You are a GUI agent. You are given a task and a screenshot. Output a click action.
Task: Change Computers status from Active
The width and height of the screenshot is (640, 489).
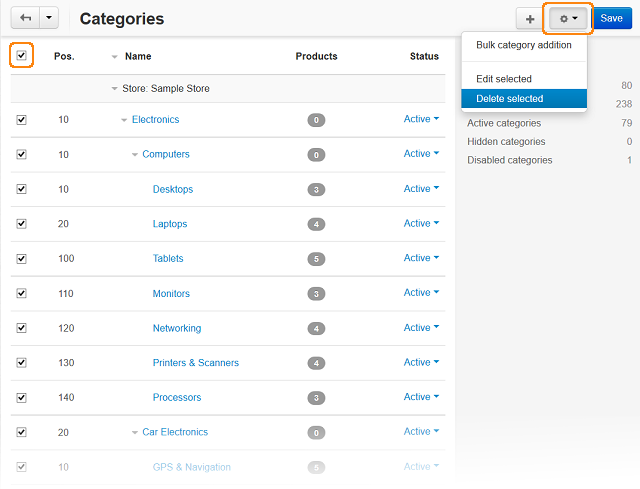(421, 153)
